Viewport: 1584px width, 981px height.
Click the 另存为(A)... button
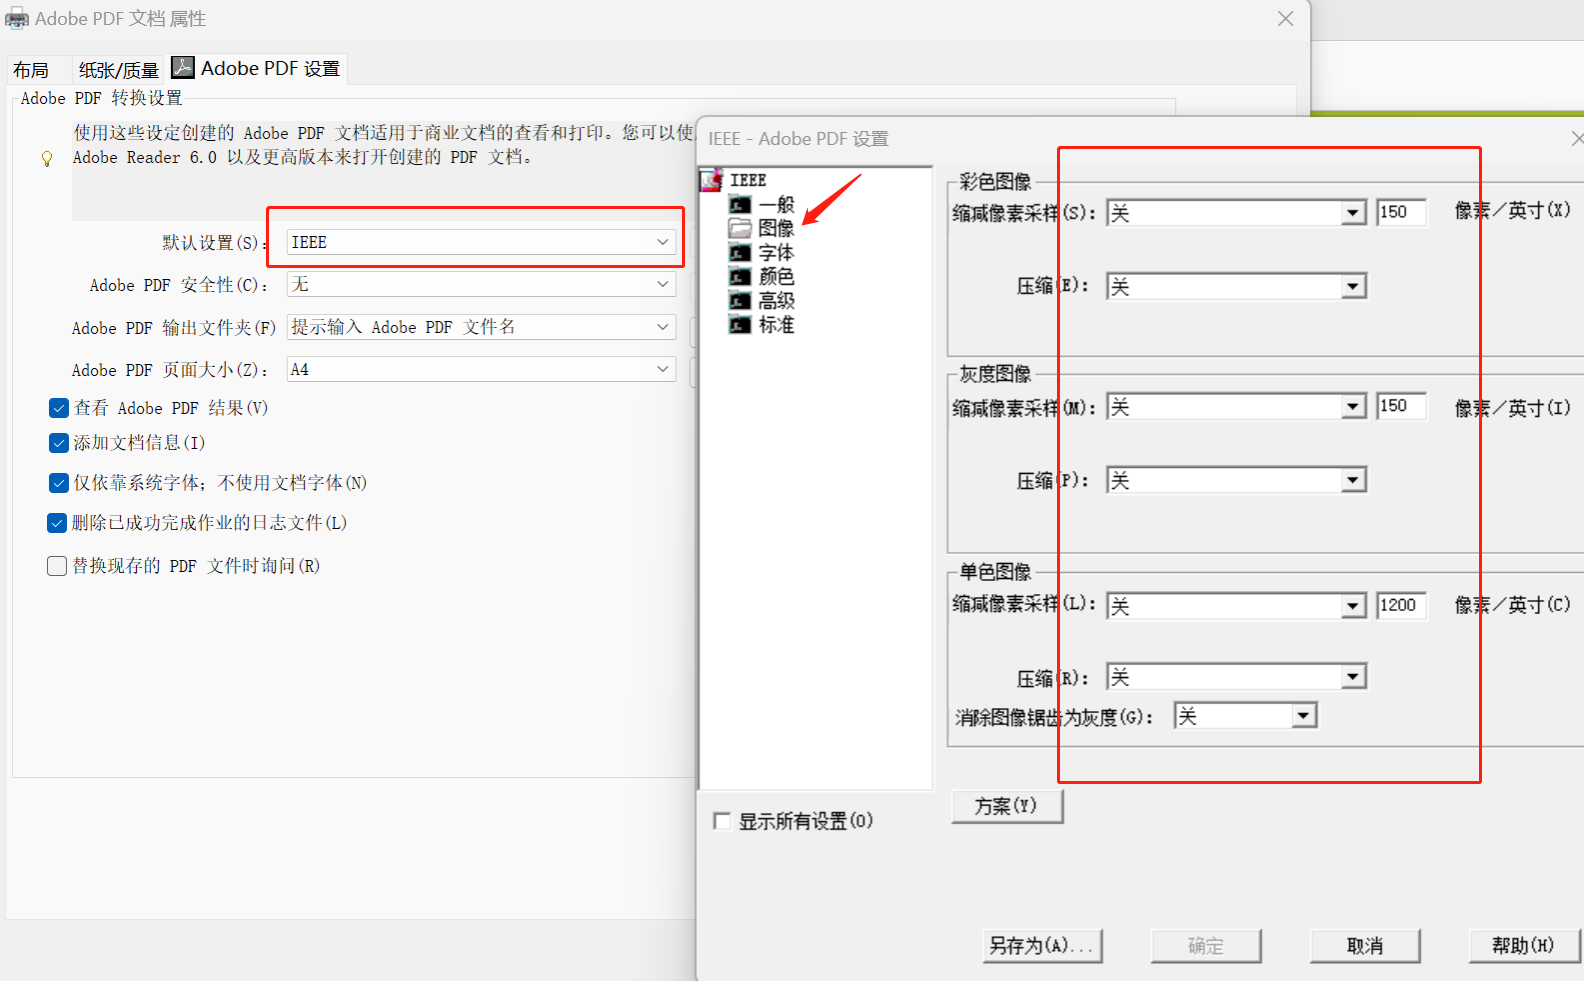[1043, 946]
